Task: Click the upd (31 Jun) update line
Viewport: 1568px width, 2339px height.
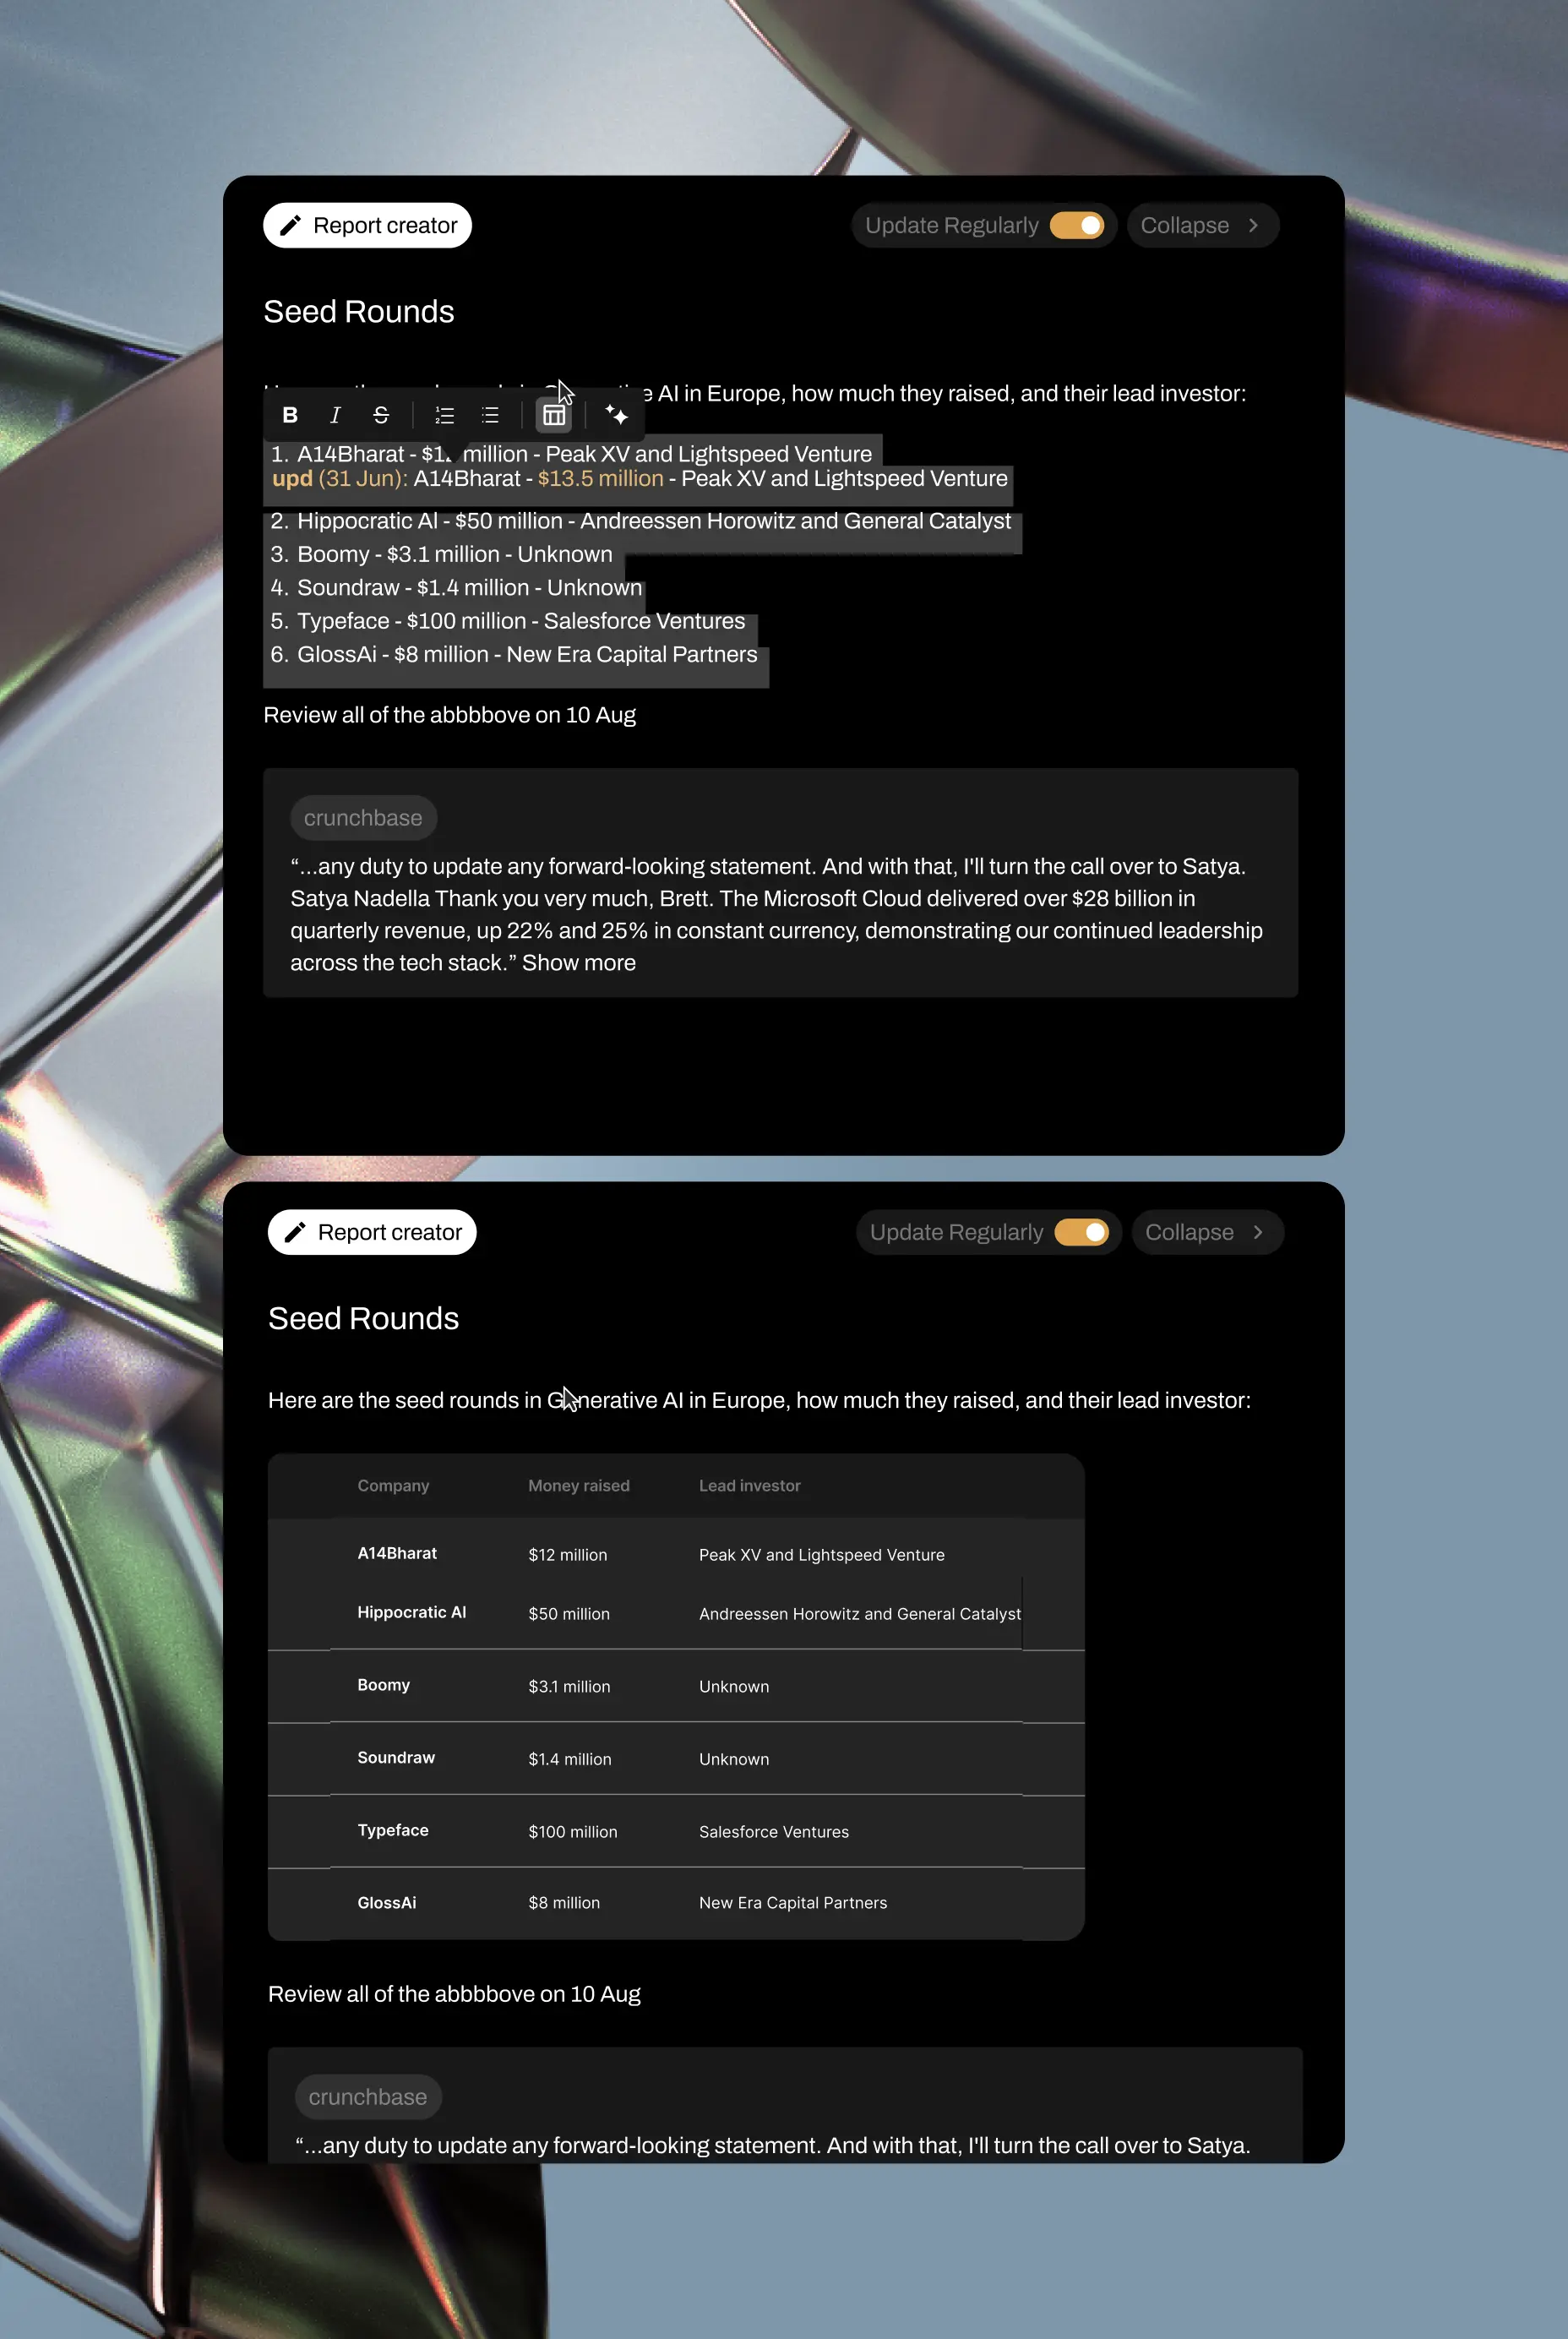Action: (640, 478)
